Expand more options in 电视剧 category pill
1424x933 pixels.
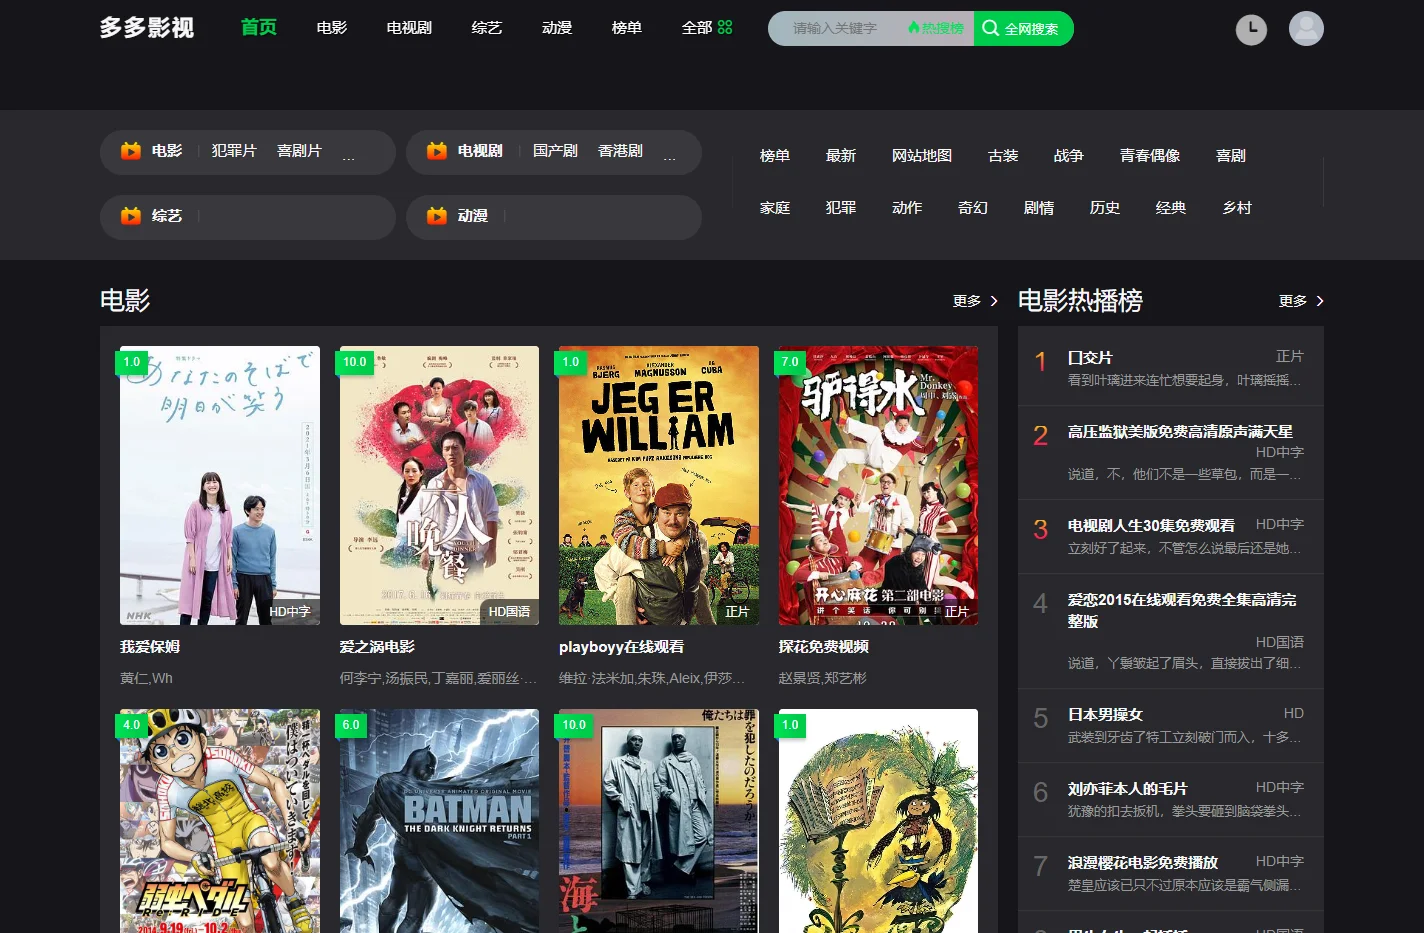669,156
